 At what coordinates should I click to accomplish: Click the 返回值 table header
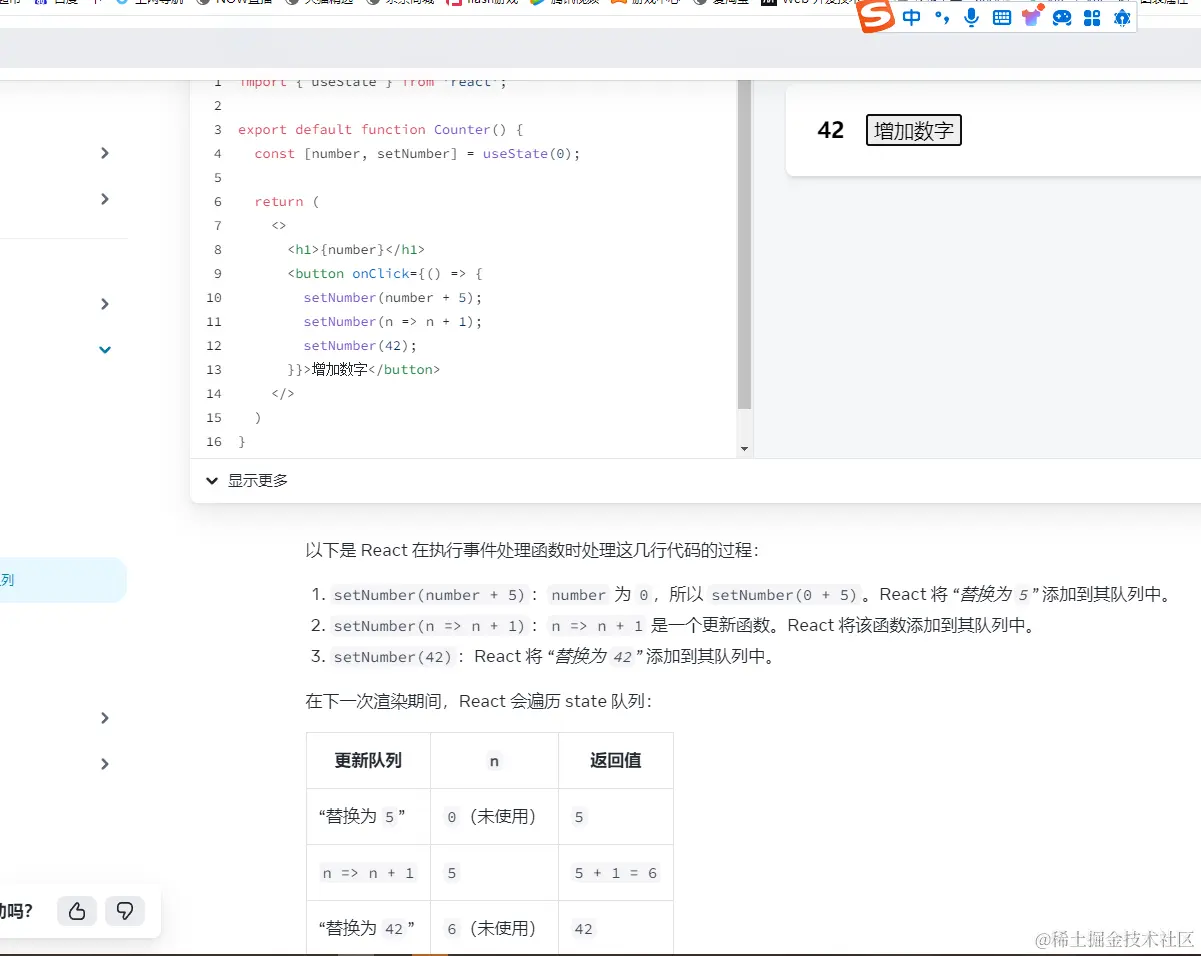pyautogui.click(x=616, y=760)
